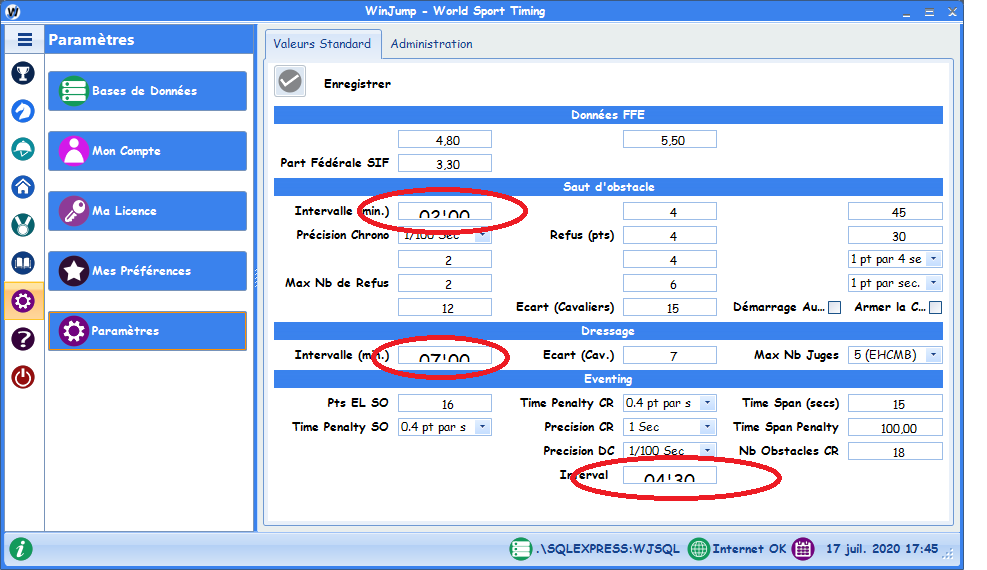The image size is (987, 570).
Task: Toggle the Armer la C... checkbox
Action: [x=935, y=308]
